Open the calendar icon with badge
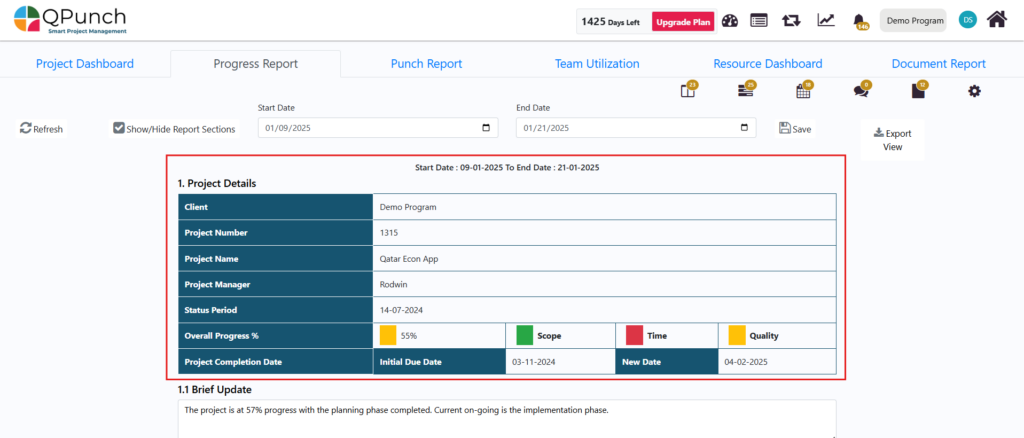The image size is (1024, 438). click(x=802, y=91)
